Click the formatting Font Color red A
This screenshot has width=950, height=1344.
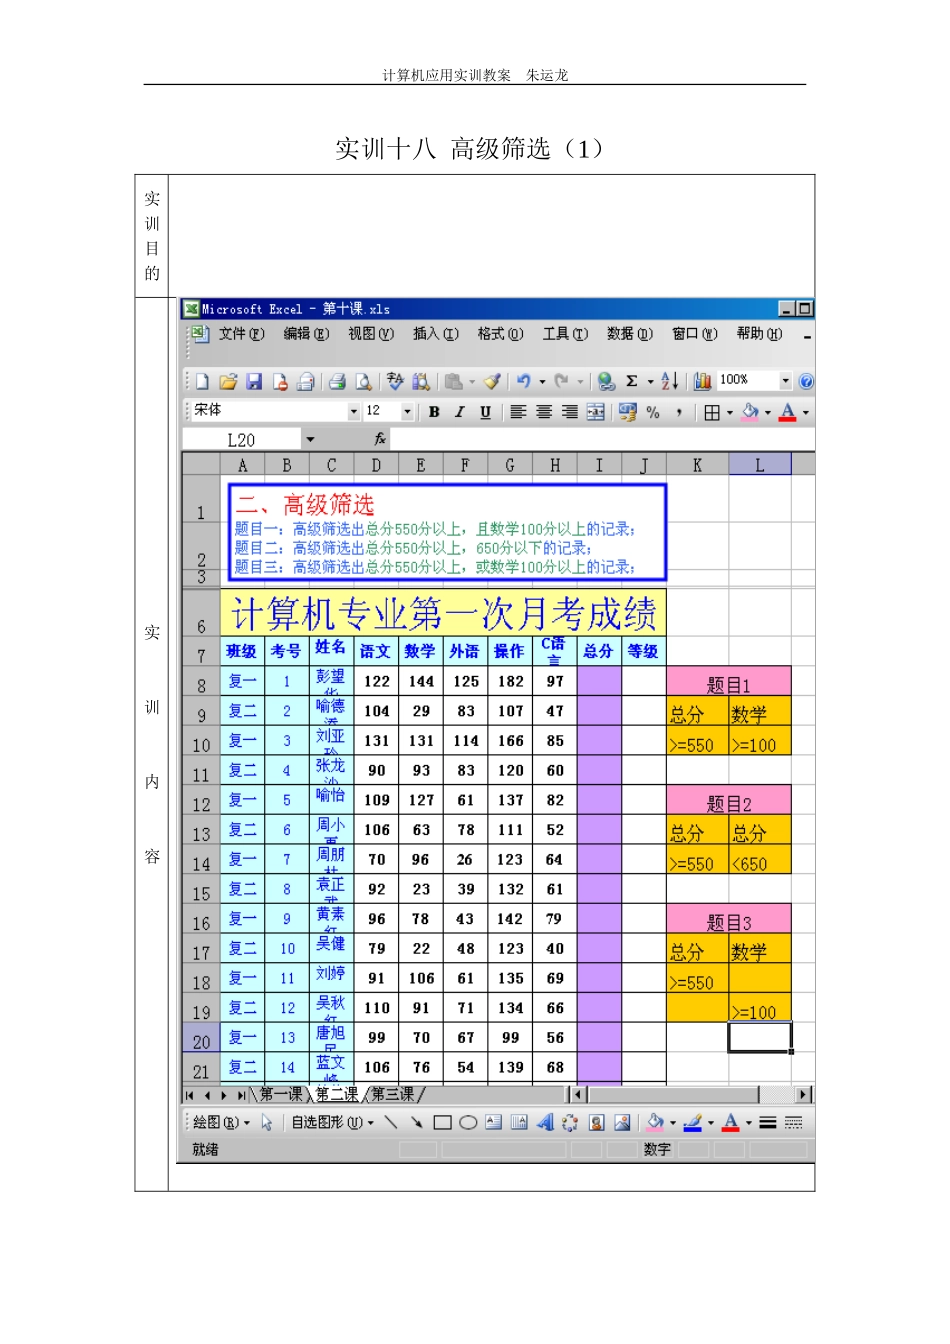tap(788, 412)
